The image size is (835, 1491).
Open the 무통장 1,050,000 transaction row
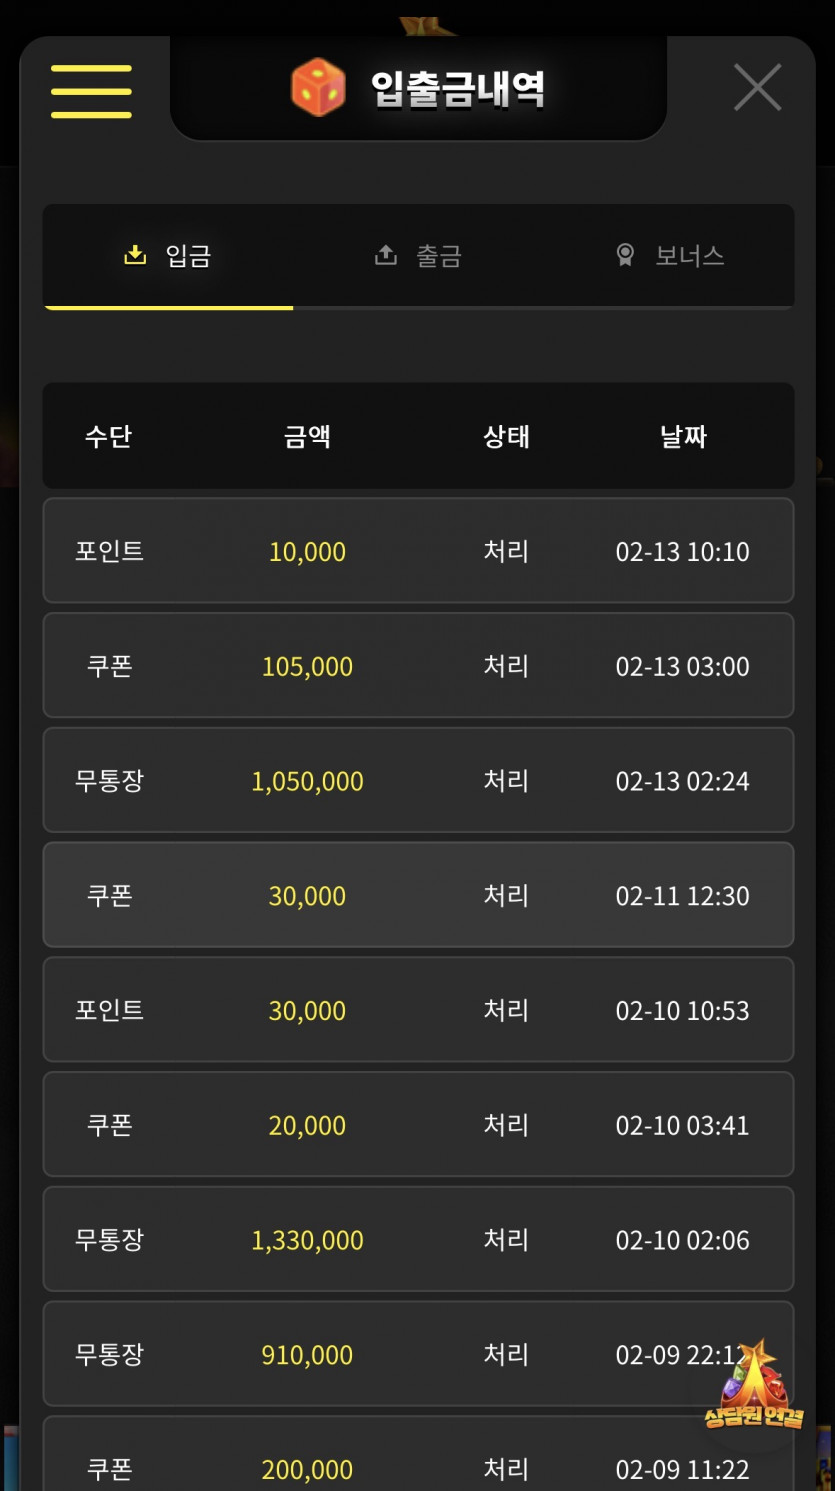pyautogui.click(x=418, y=781)
